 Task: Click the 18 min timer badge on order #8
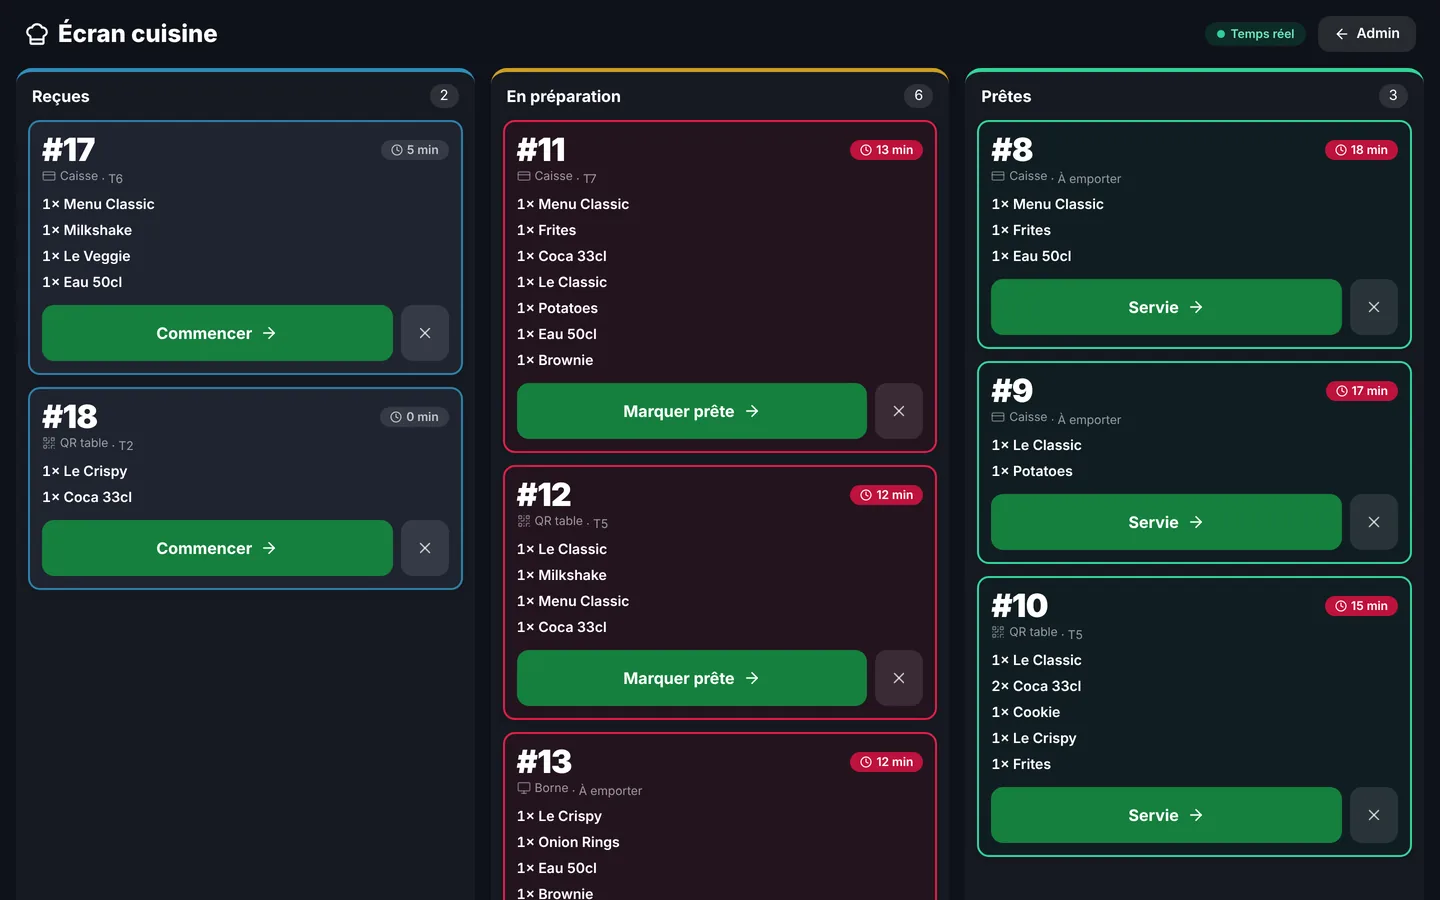click(x=1362, y=150)
